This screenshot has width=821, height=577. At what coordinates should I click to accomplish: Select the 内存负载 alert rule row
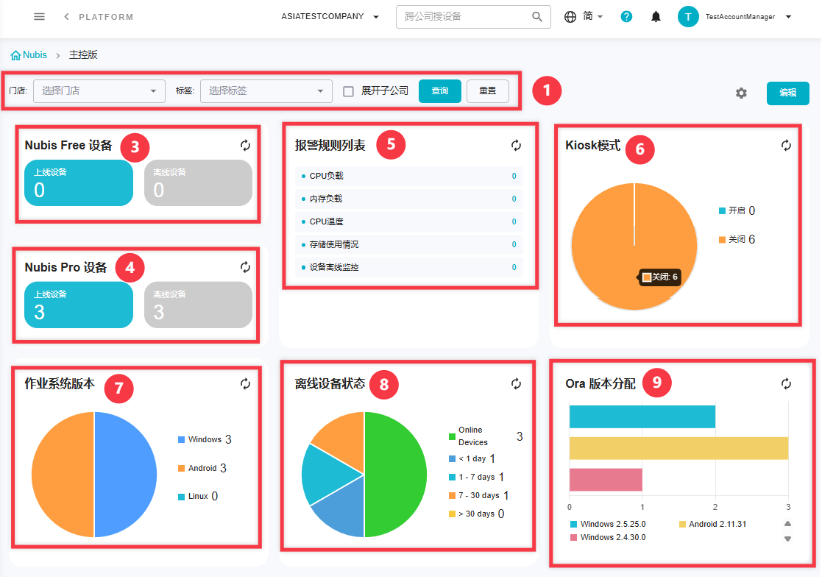tap(409, 199)
